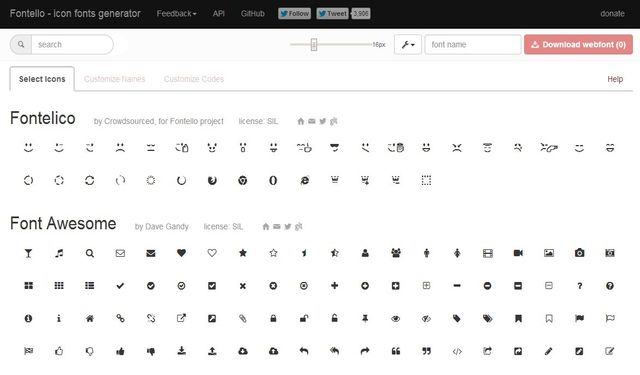
Task: Open Font Awesome's email icon link
Action: (277, 226)
